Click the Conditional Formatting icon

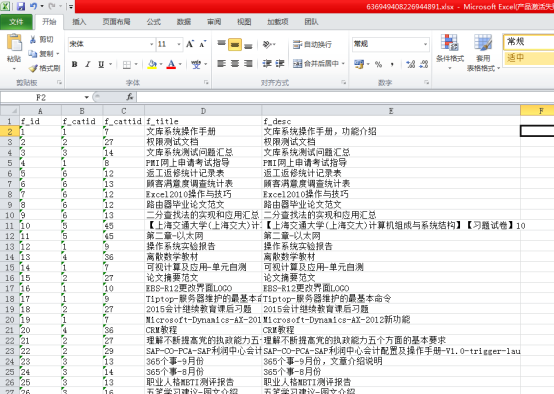[449, 42]
